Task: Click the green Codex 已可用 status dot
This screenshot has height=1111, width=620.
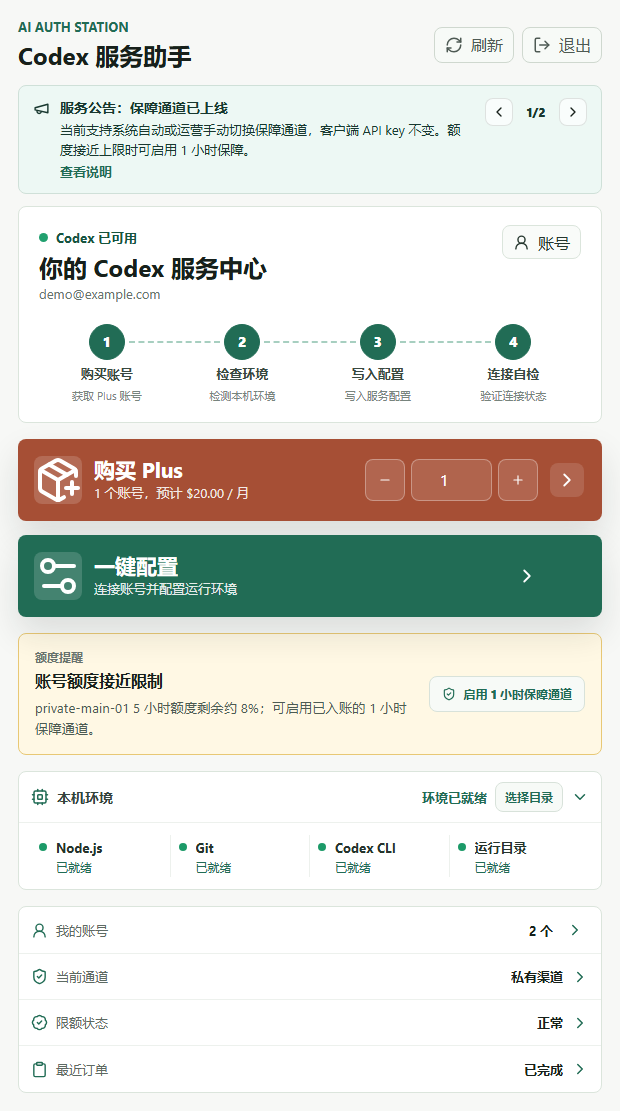Action: [43, 238]
